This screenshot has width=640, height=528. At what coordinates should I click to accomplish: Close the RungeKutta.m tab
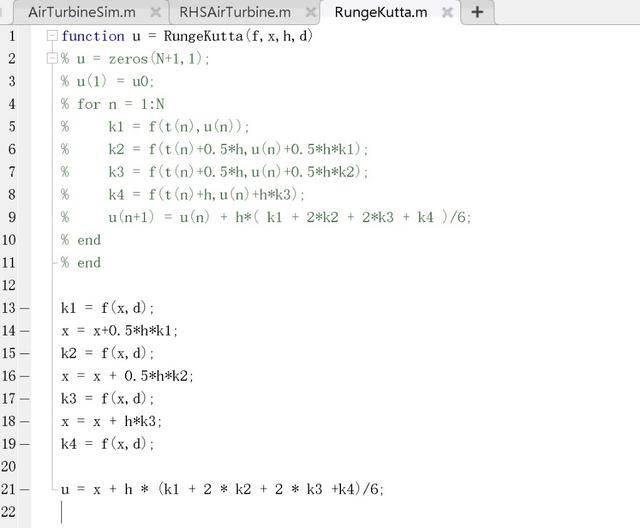pos(447,13)
